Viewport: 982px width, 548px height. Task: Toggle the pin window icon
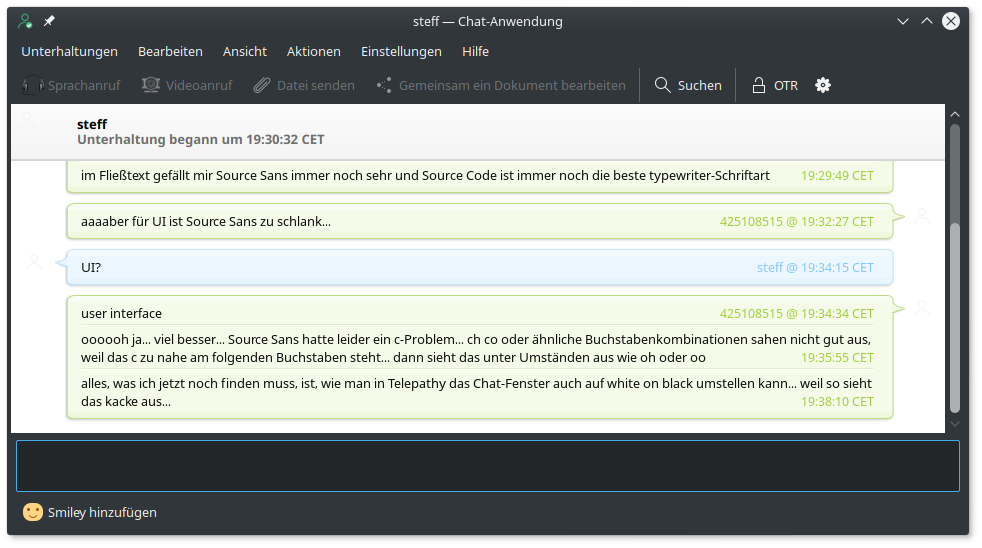pyautogui.click(x=49, y=21)
